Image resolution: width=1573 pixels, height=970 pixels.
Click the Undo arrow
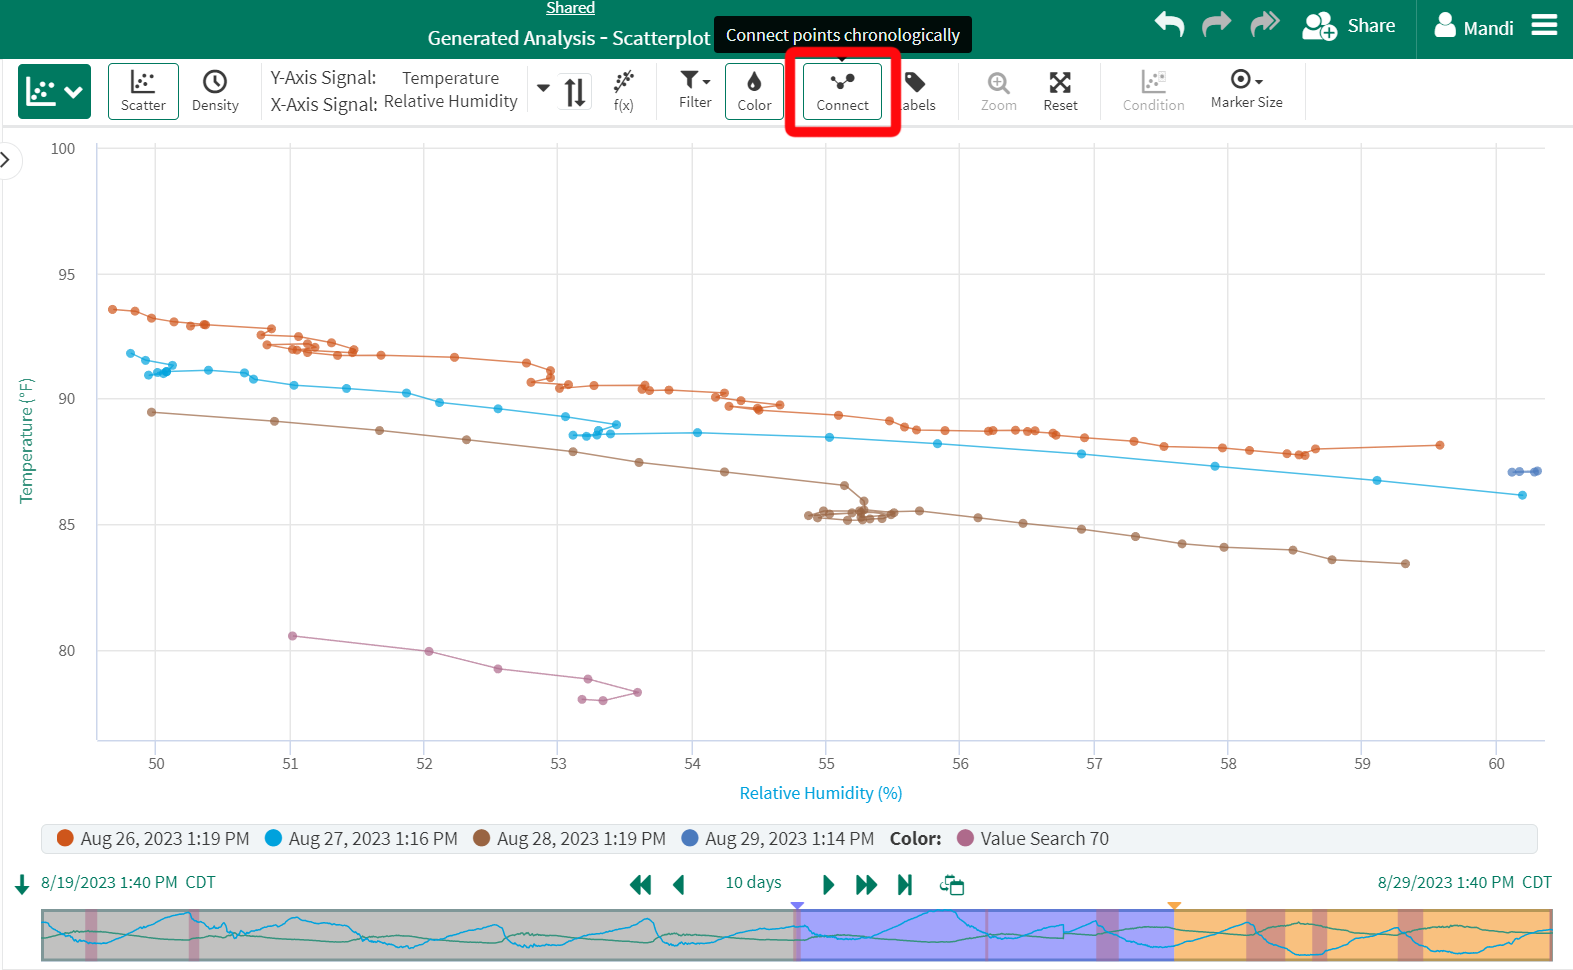point(1169,24)
